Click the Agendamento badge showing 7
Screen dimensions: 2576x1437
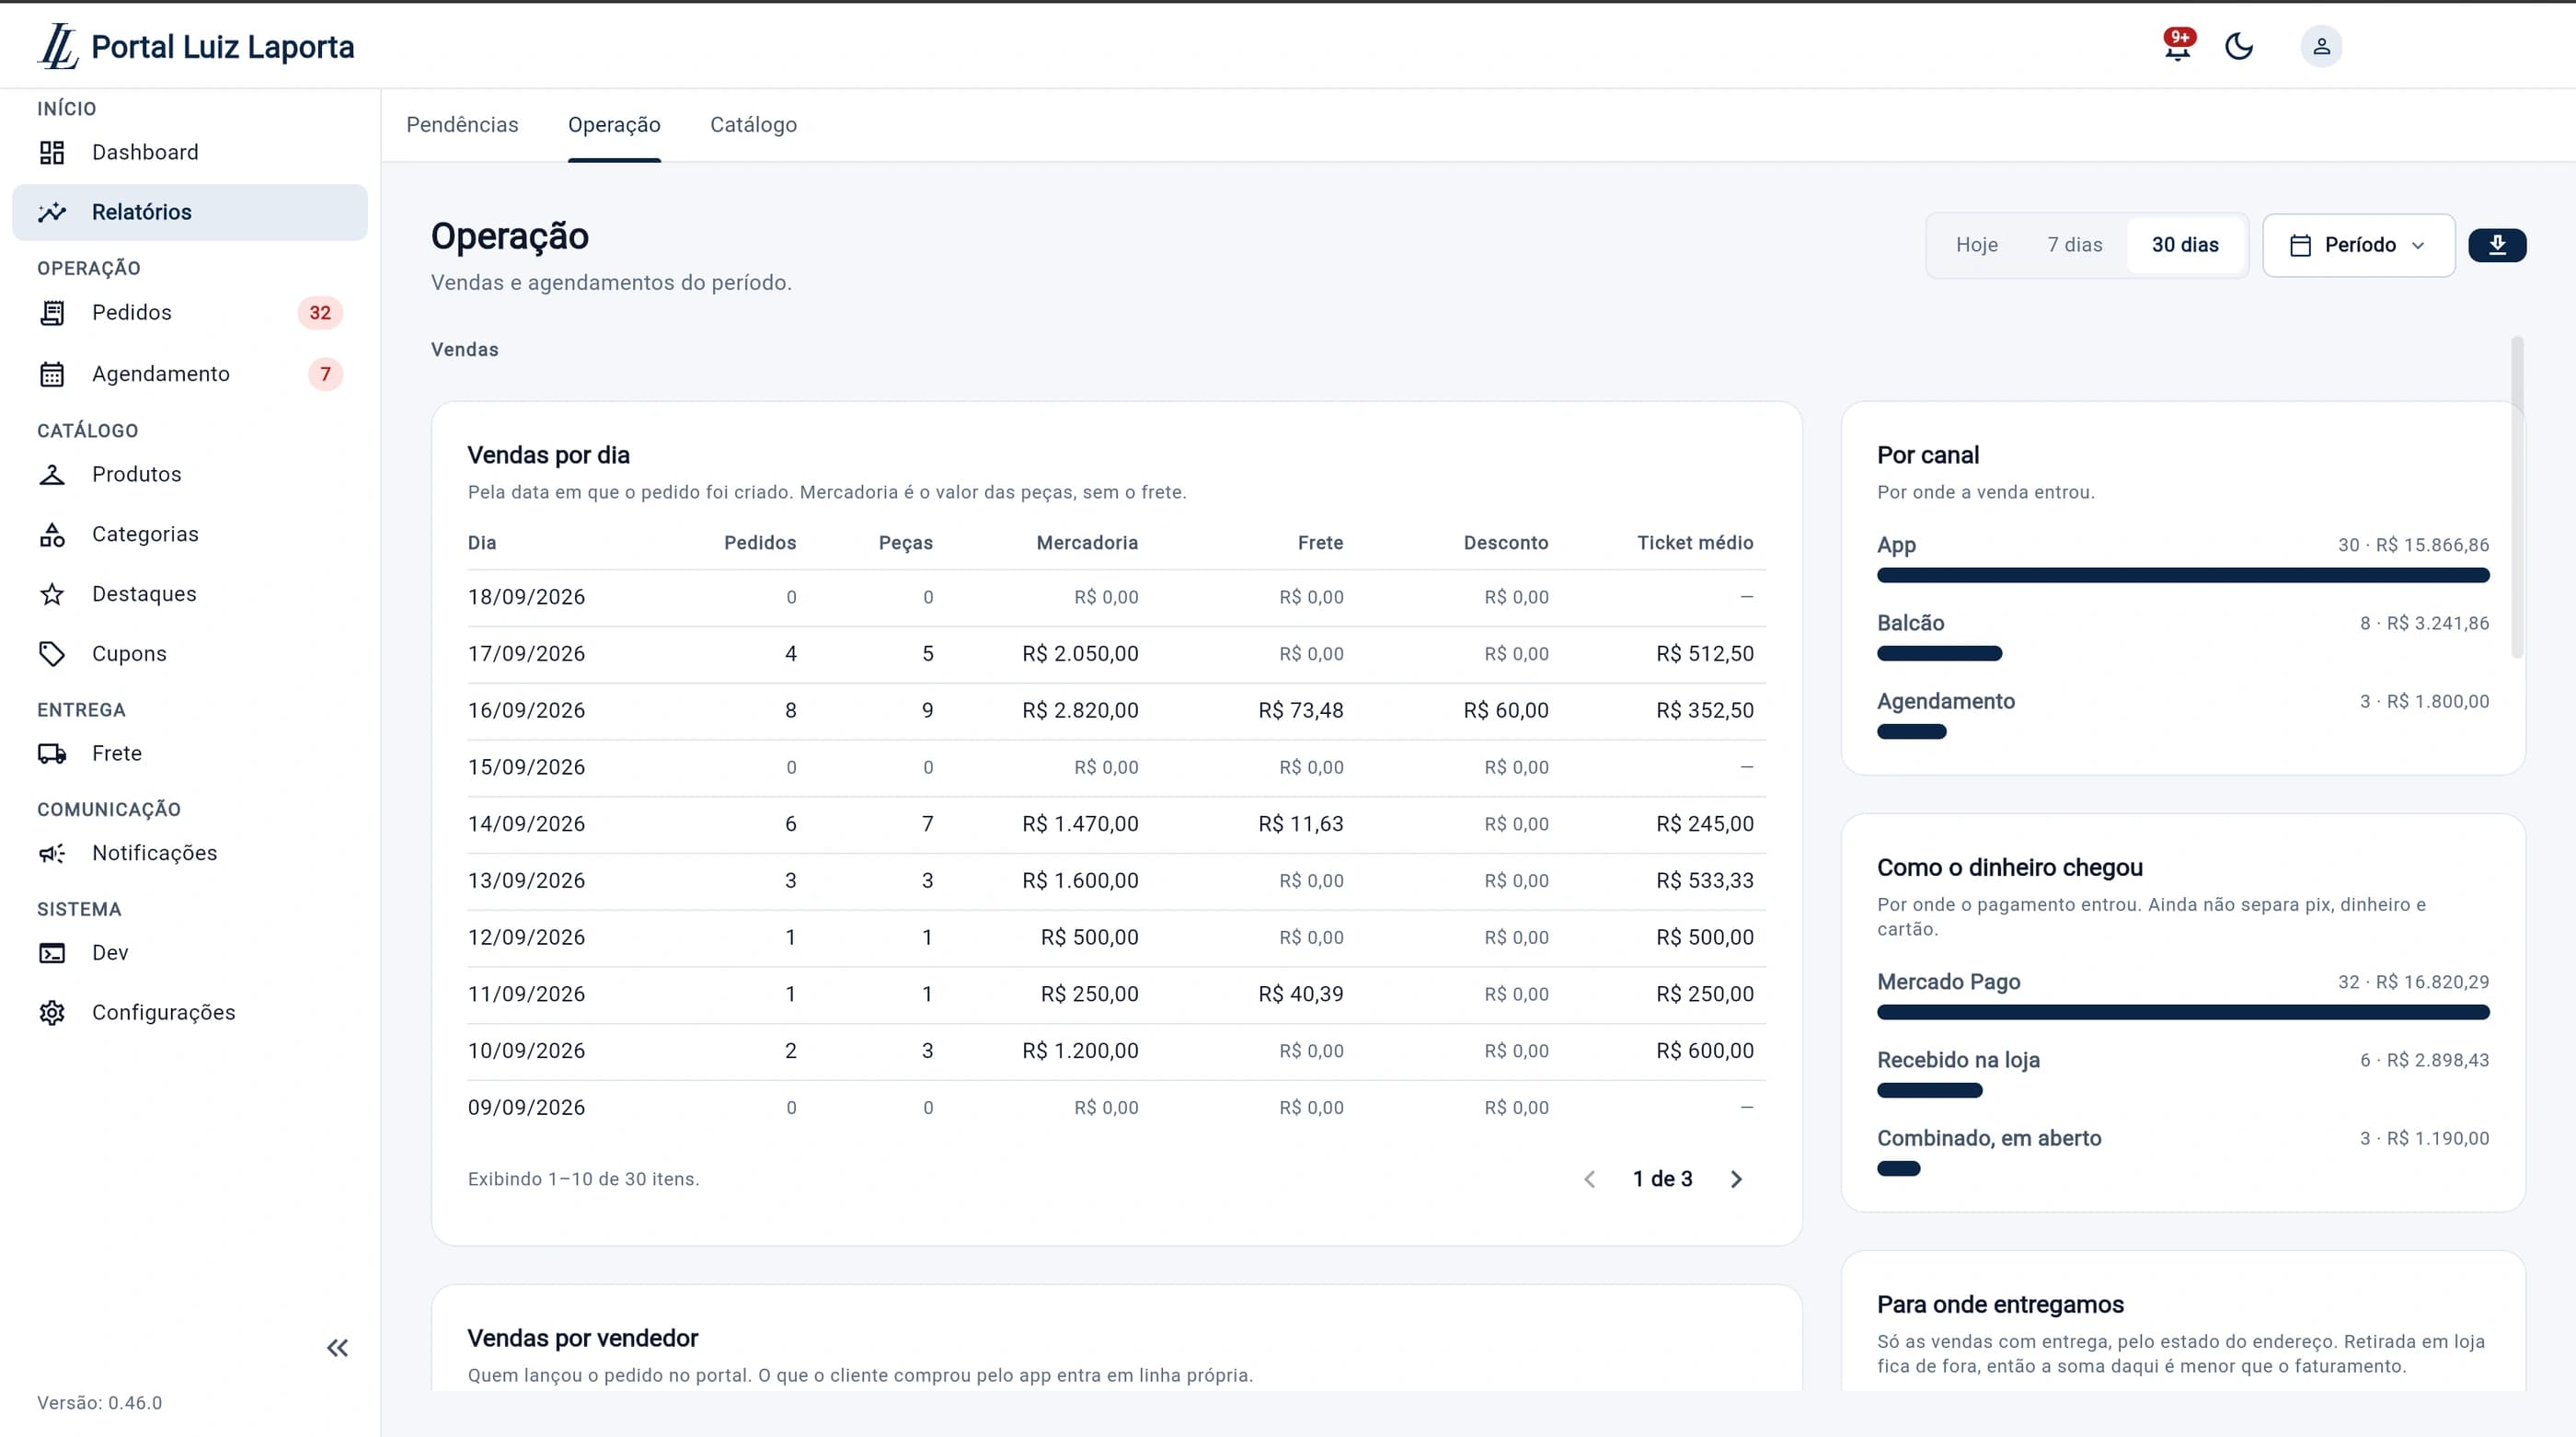pos(325,374)
